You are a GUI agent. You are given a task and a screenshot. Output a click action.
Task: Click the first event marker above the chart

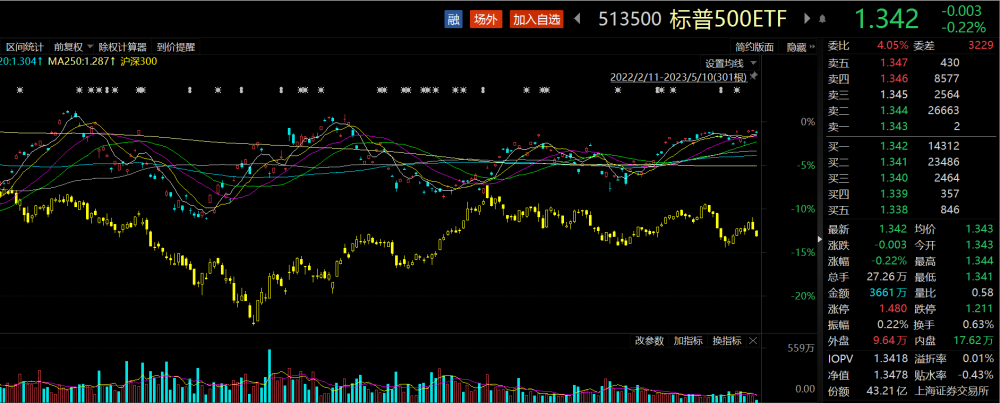click(20, 91)
